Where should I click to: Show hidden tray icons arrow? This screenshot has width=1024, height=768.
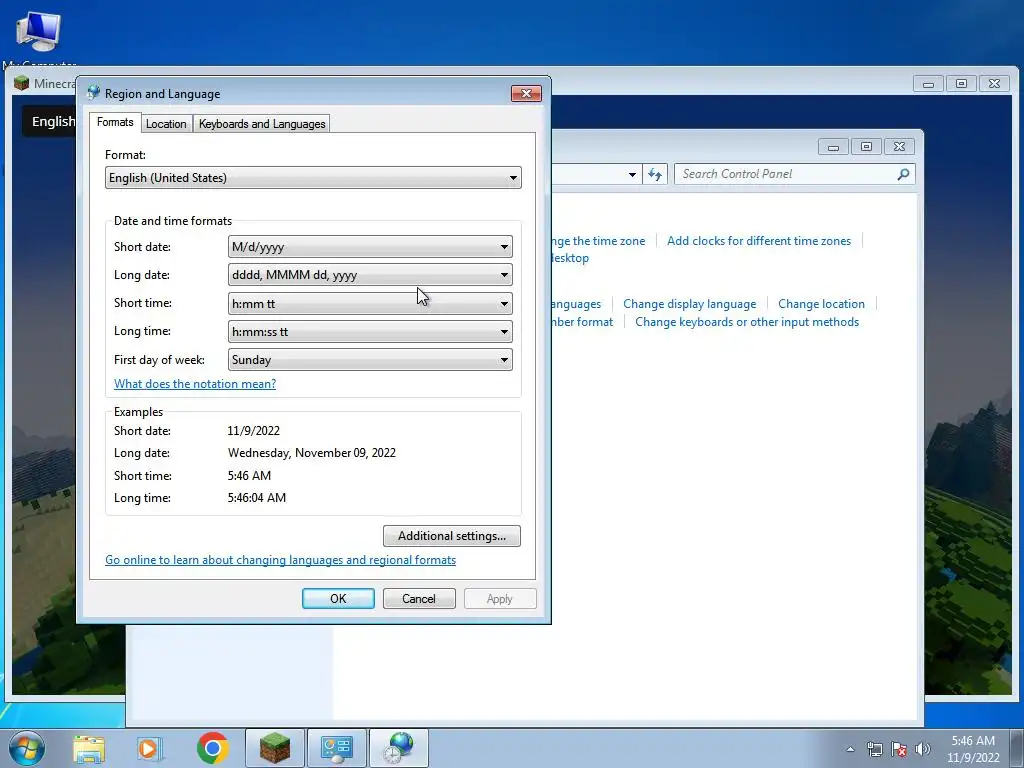click(x=850, y=749)
